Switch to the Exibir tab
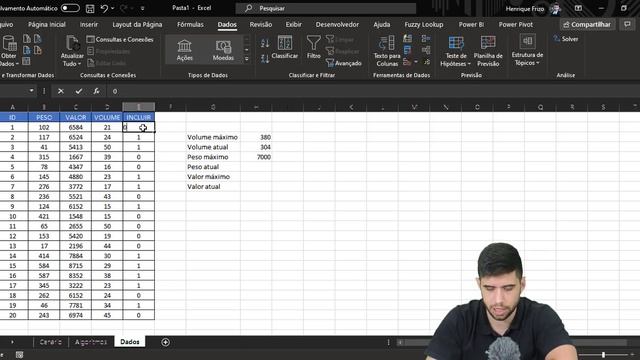 [x=293, y=24]
